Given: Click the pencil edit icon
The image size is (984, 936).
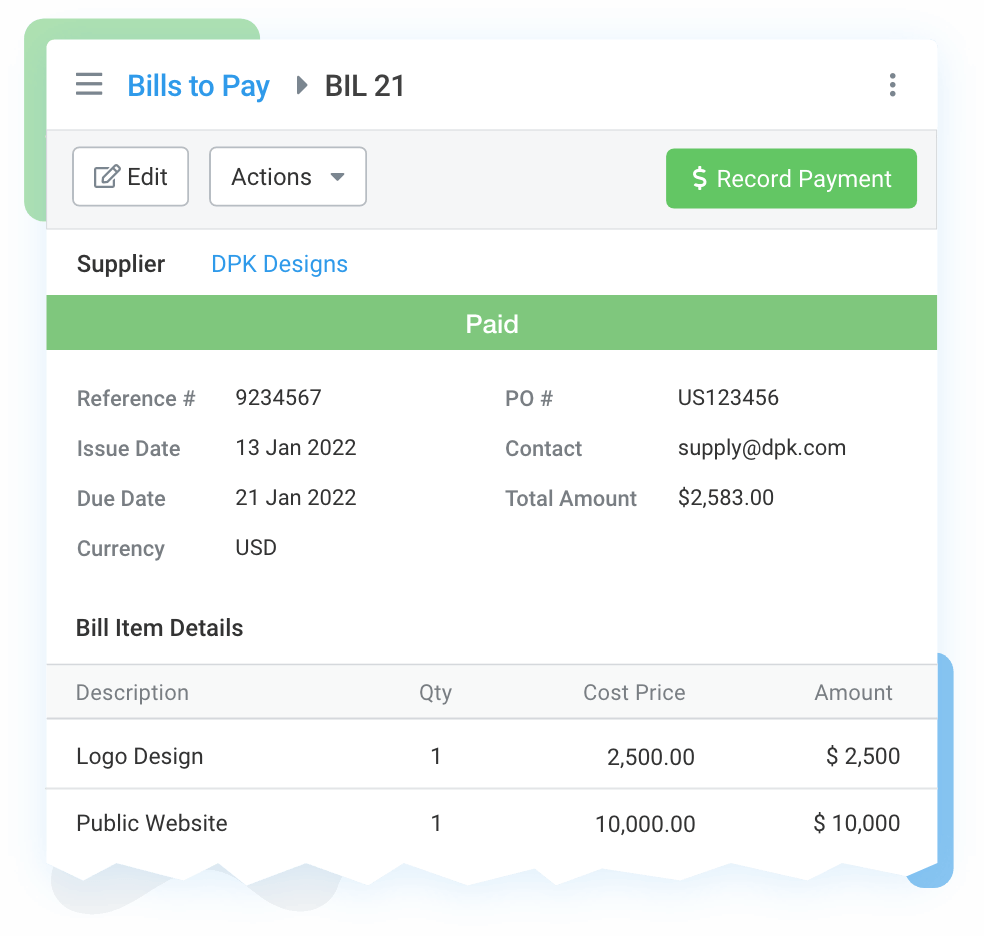Looking at the screenshot, I should coord(106,177).
